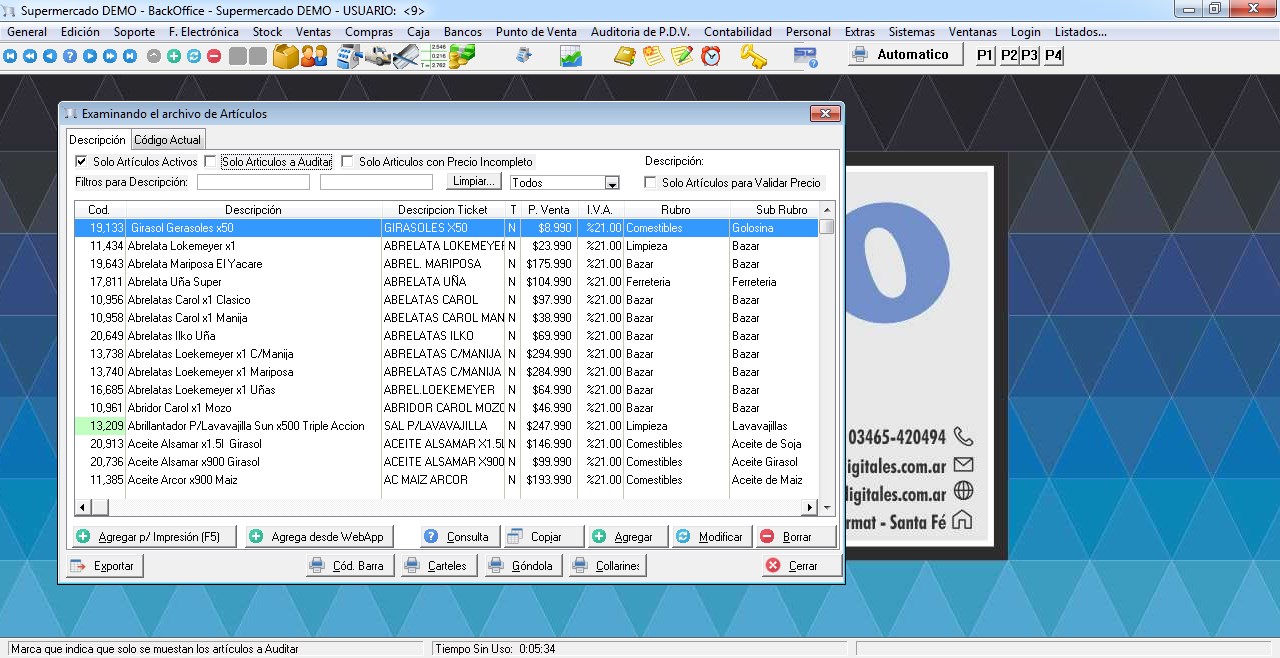1280x658 pixels.
Task: Expand the Todos filter dropdown
Action: 612,183
